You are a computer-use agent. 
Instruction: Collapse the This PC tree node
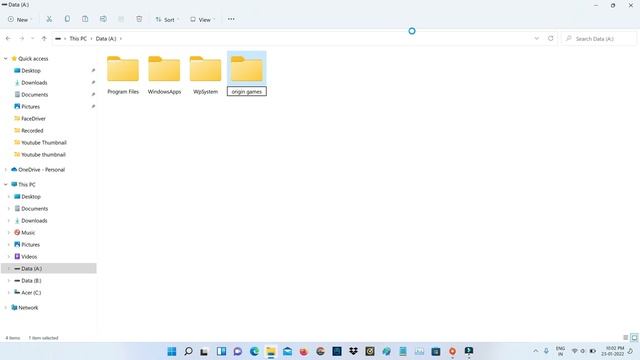(x=6, y=184)
